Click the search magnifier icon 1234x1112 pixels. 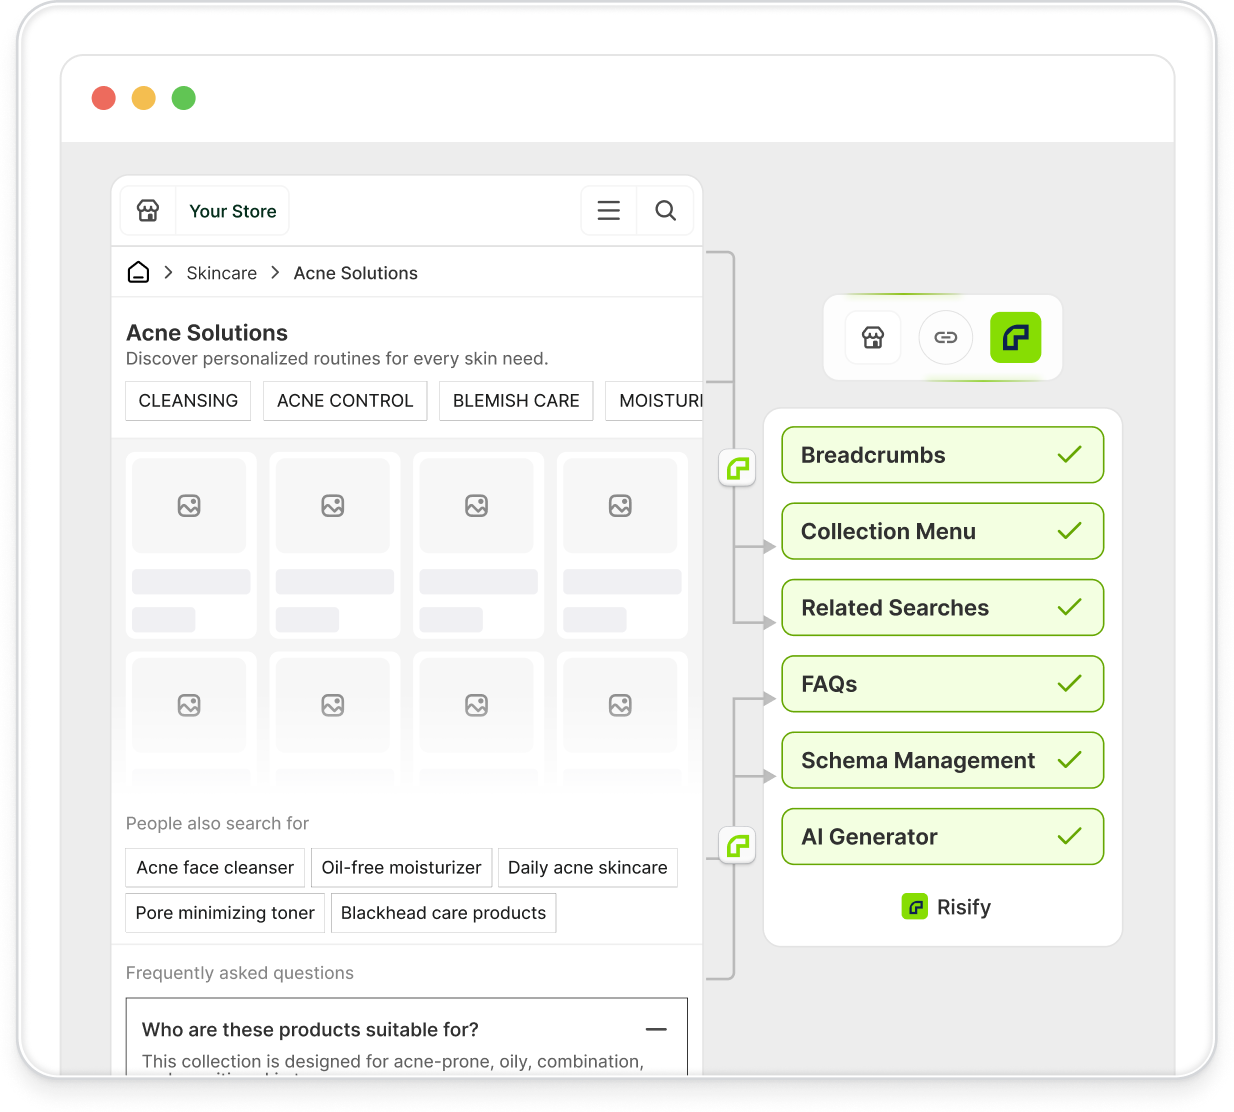665,211
